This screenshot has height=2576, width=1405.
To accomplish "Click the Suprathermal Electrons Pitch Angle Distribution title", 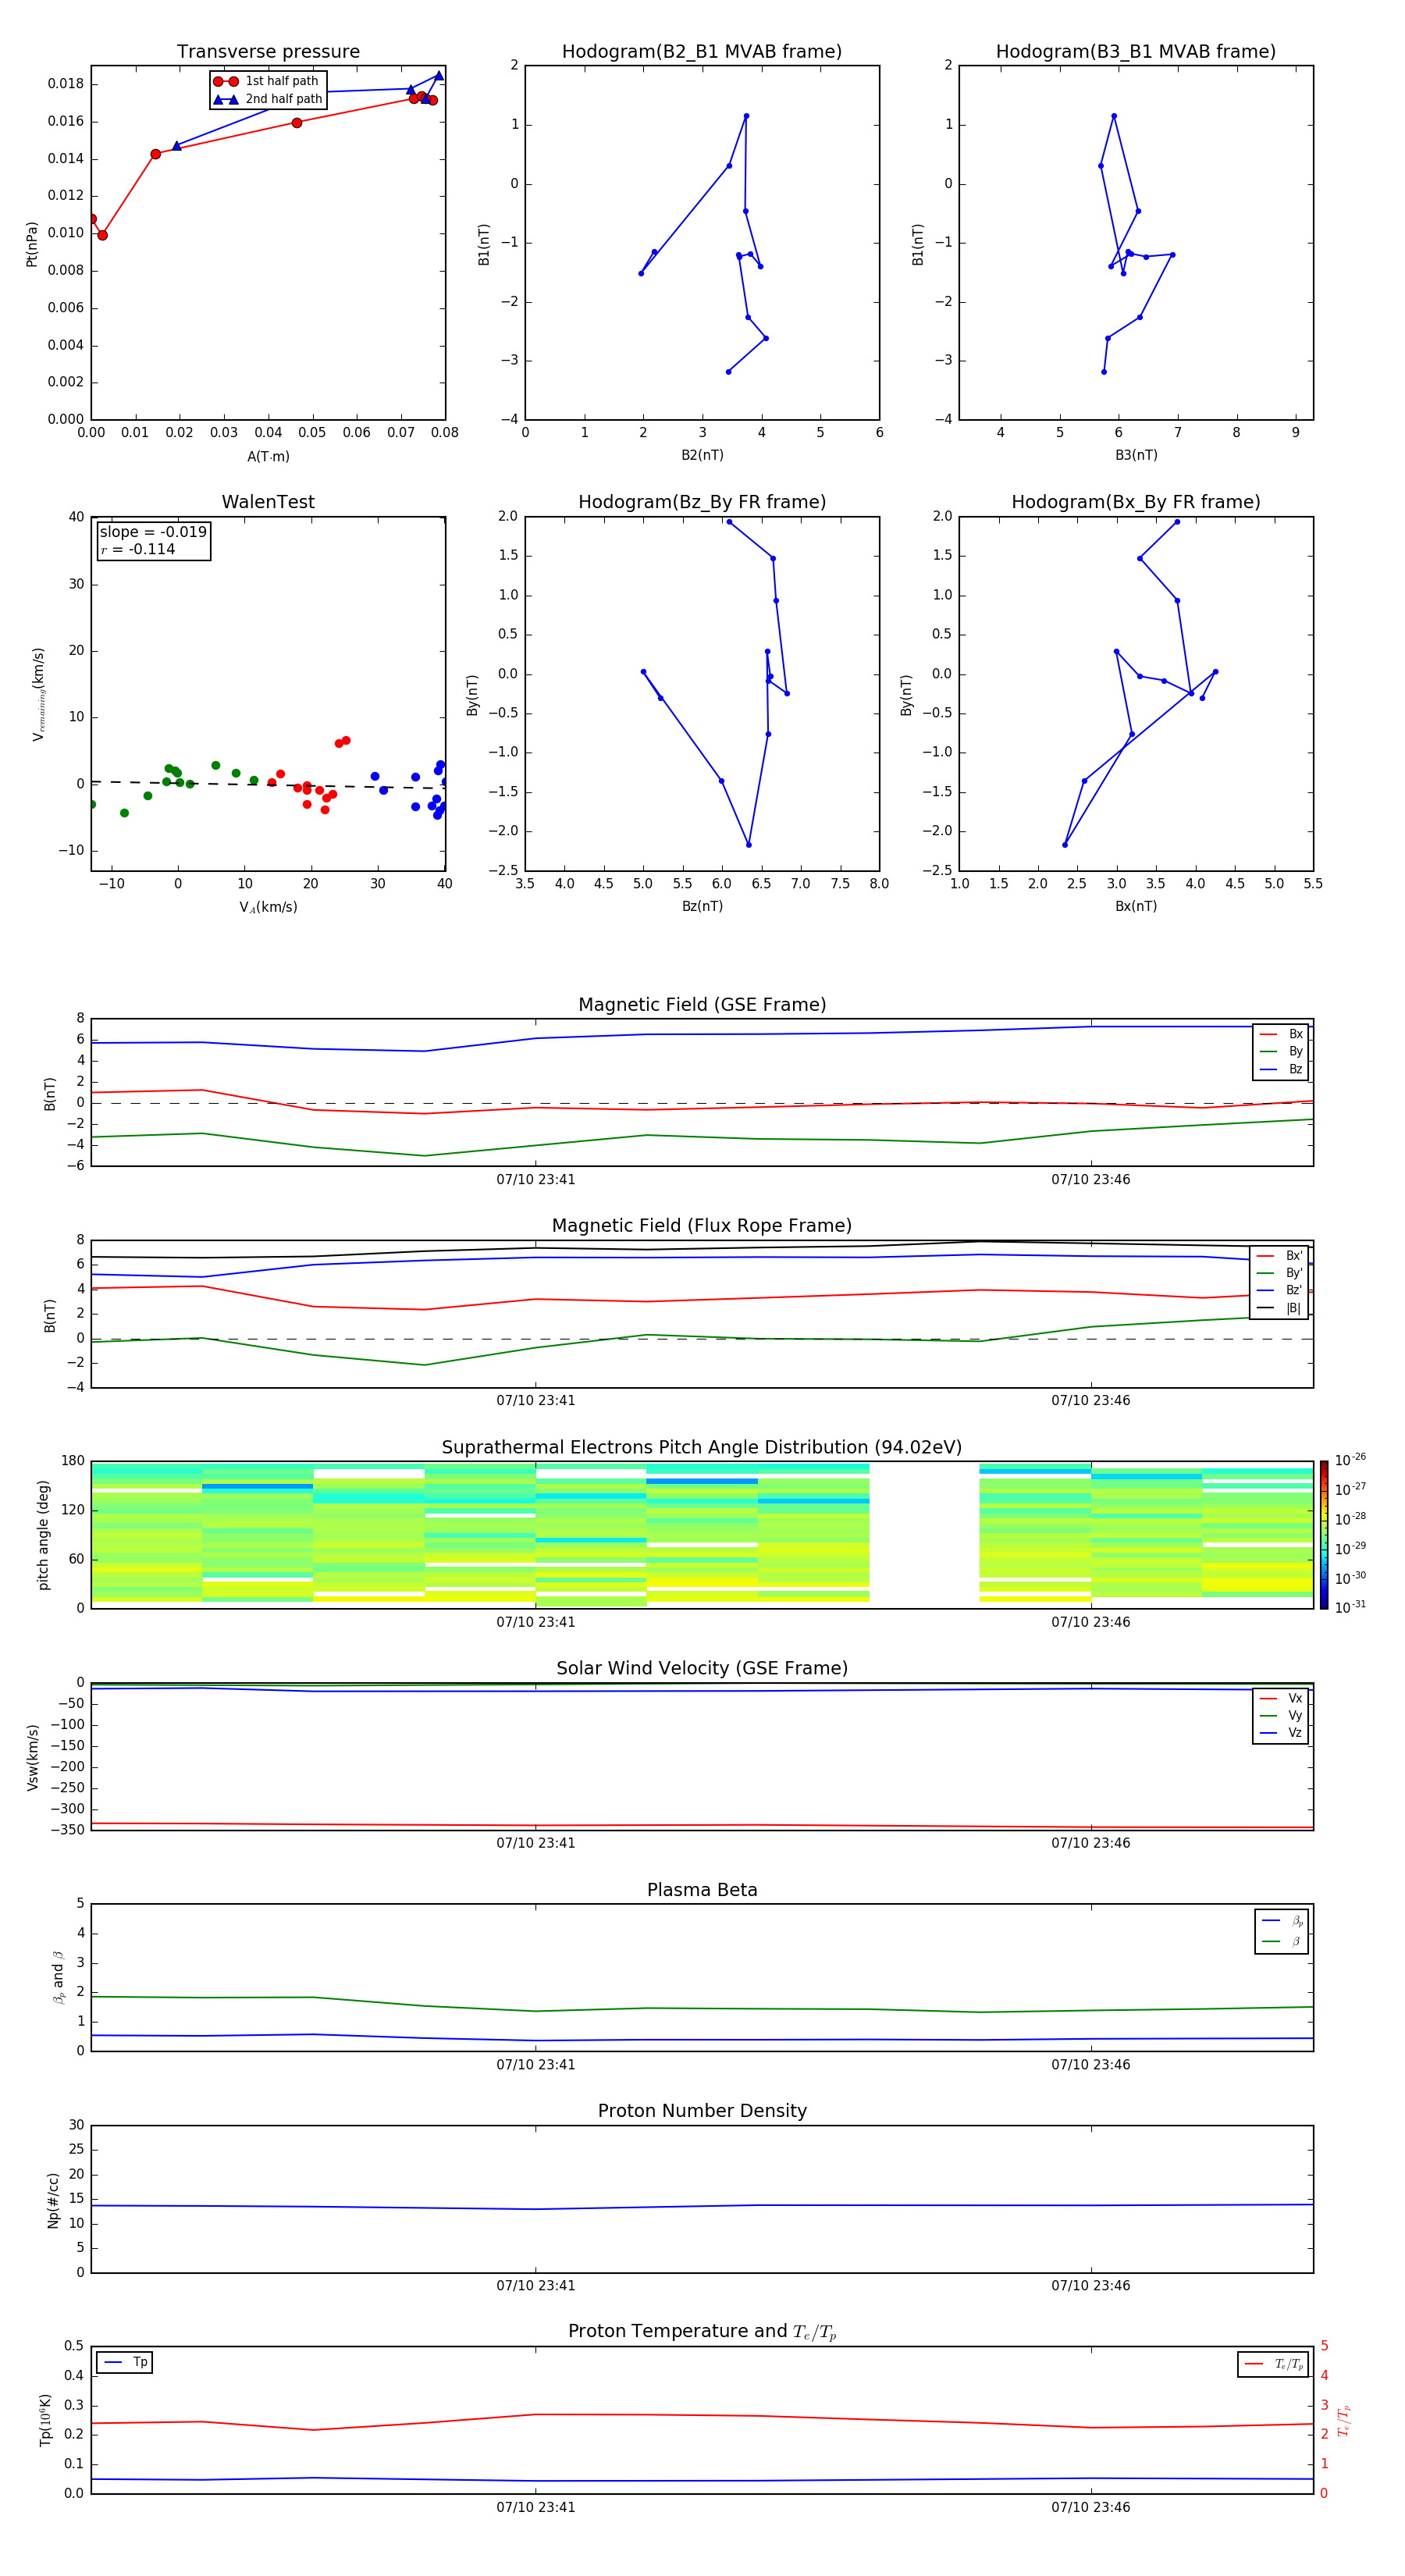I will tap(702, 1447).
